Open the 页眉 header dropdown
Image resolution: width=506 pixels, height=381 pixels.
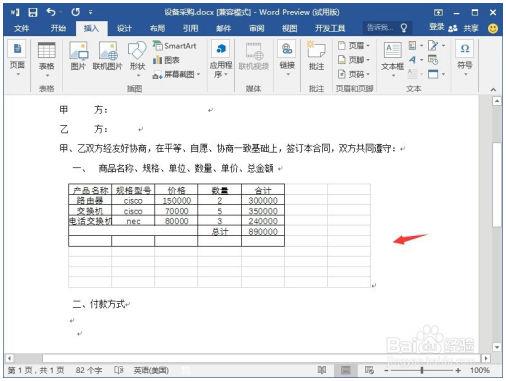click(x=354, y=45)
